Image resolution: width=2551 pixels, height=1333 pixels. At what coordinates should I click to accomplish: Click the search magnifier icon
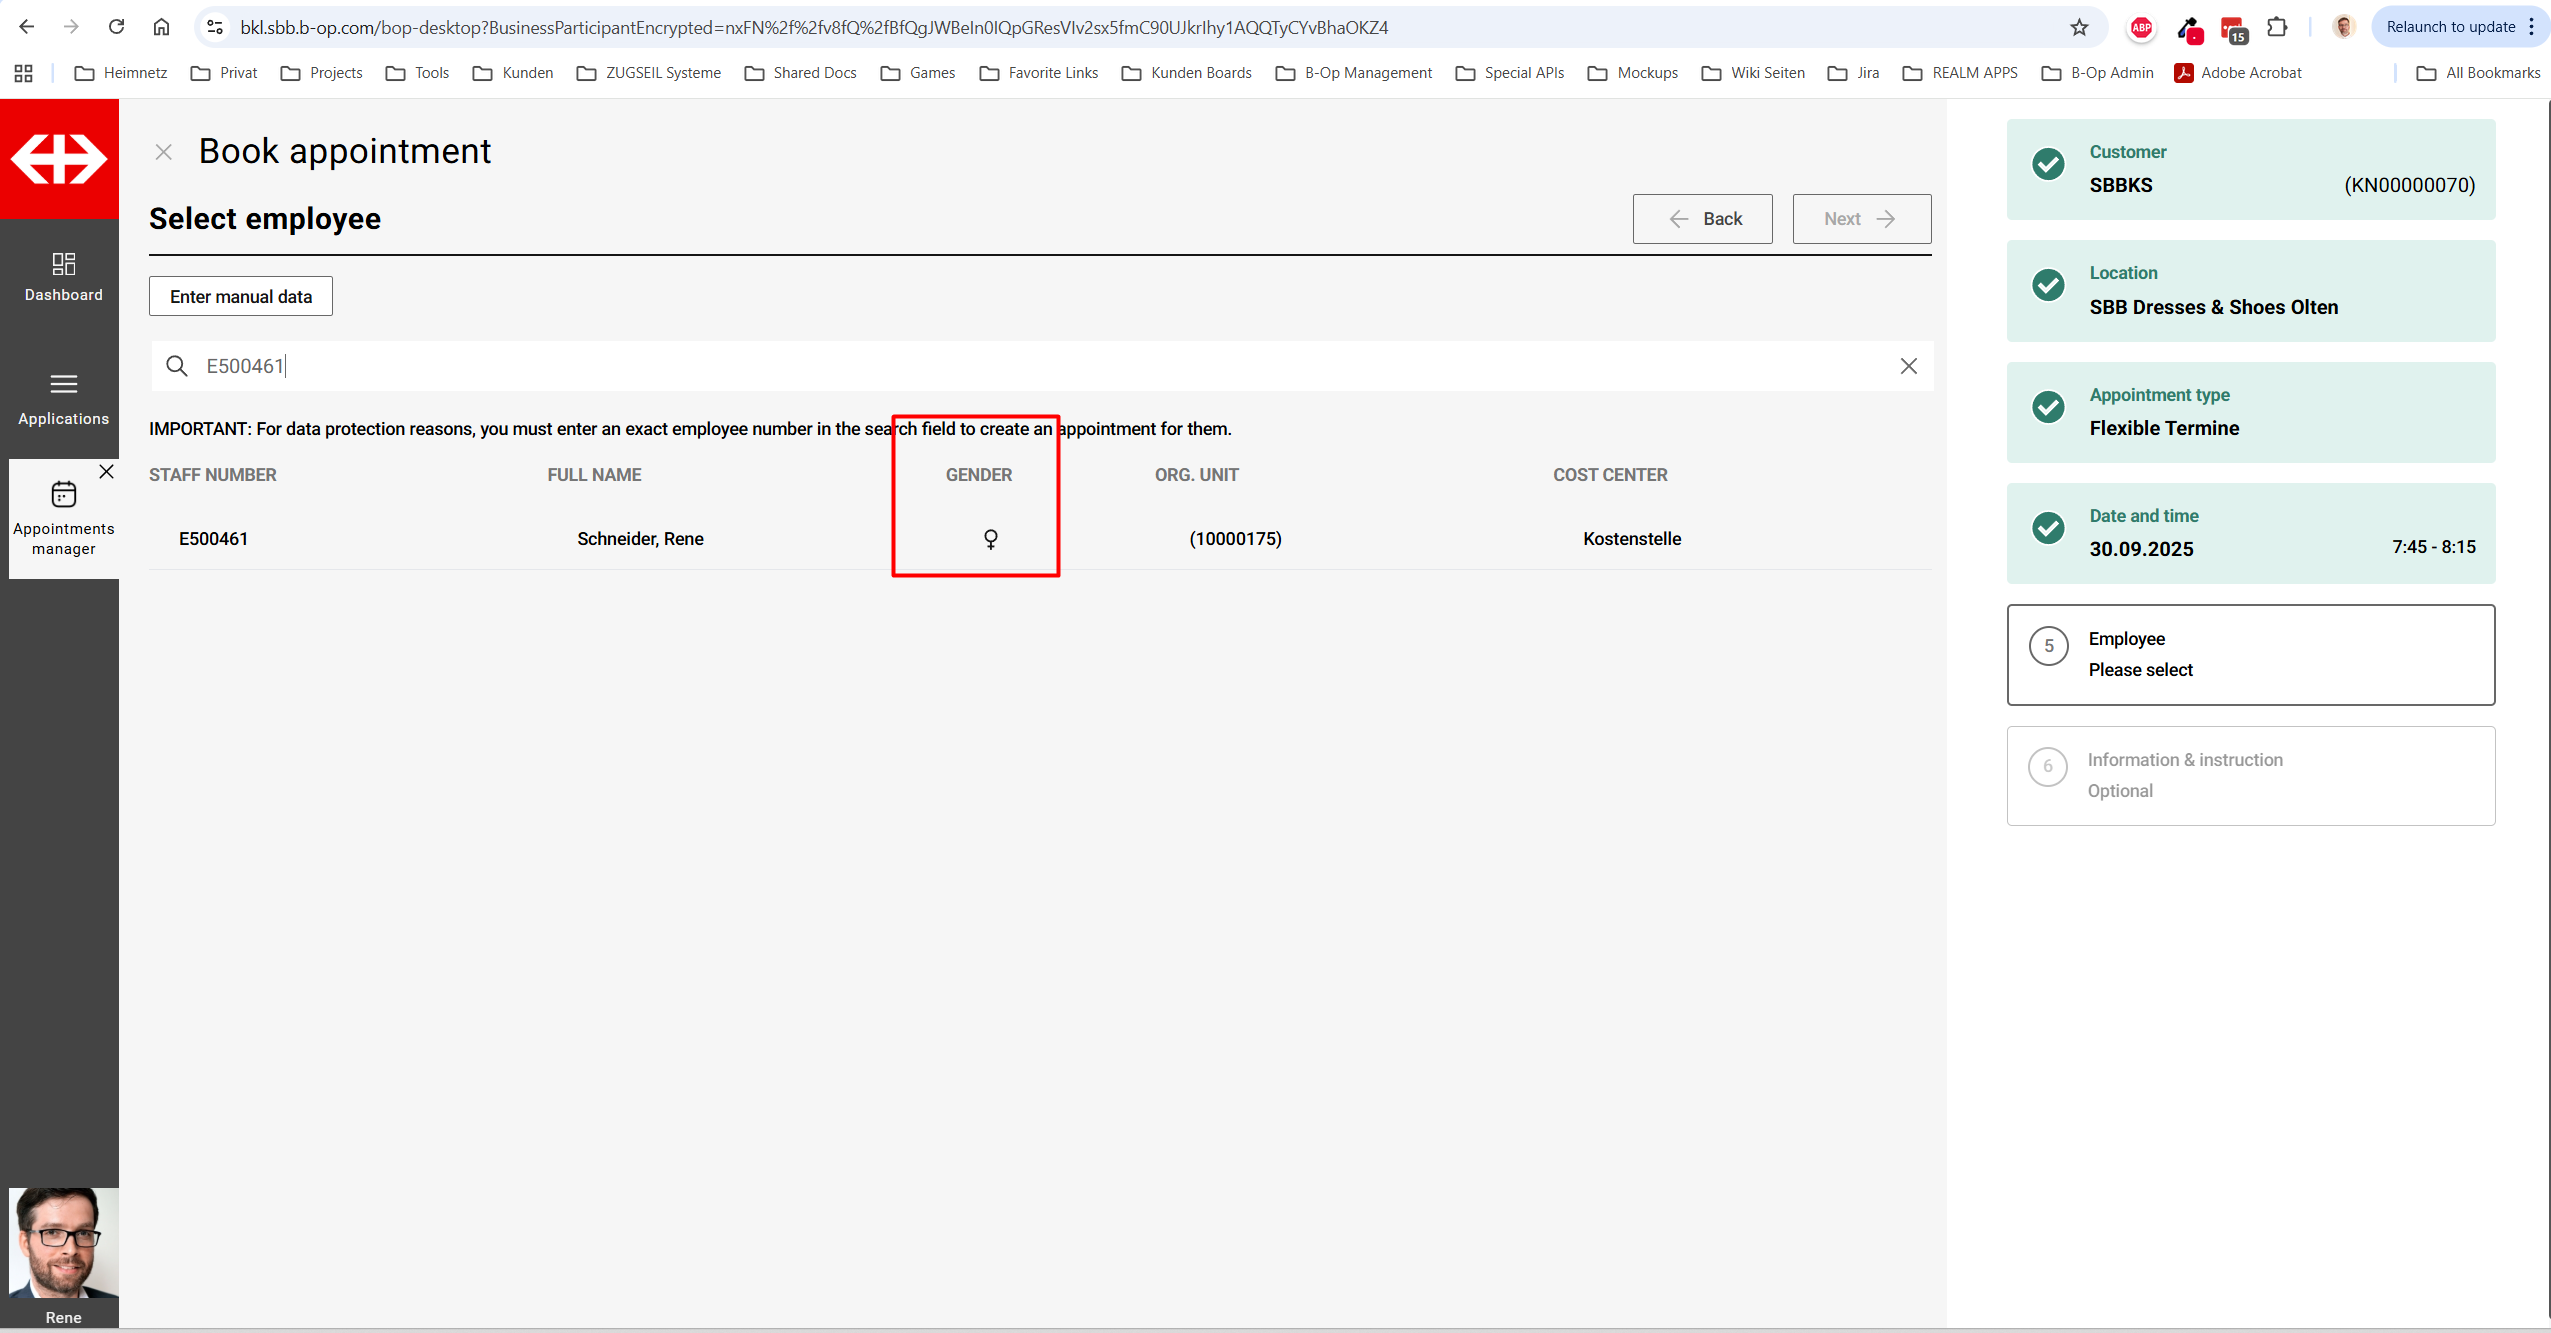pos(177,366)
